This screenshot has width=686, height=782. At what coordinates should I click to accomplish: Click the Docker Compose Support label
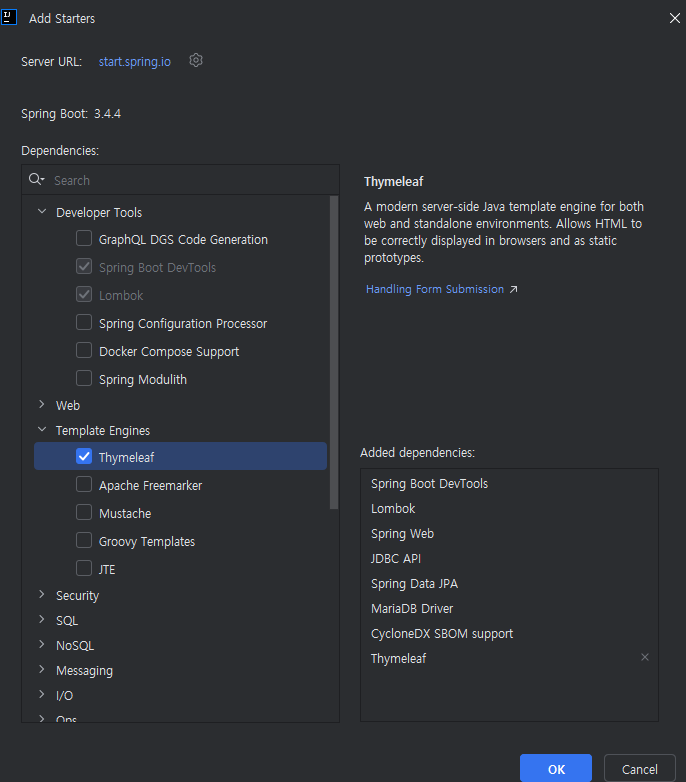pyautogui.click(x=169, y=352)
